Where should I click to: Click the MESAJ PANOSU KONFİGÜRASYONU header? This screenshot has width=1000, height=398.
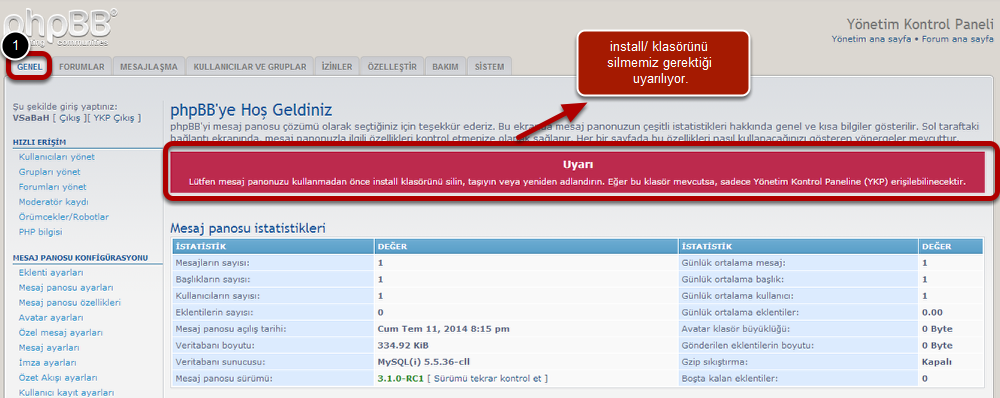click(80, 258)
